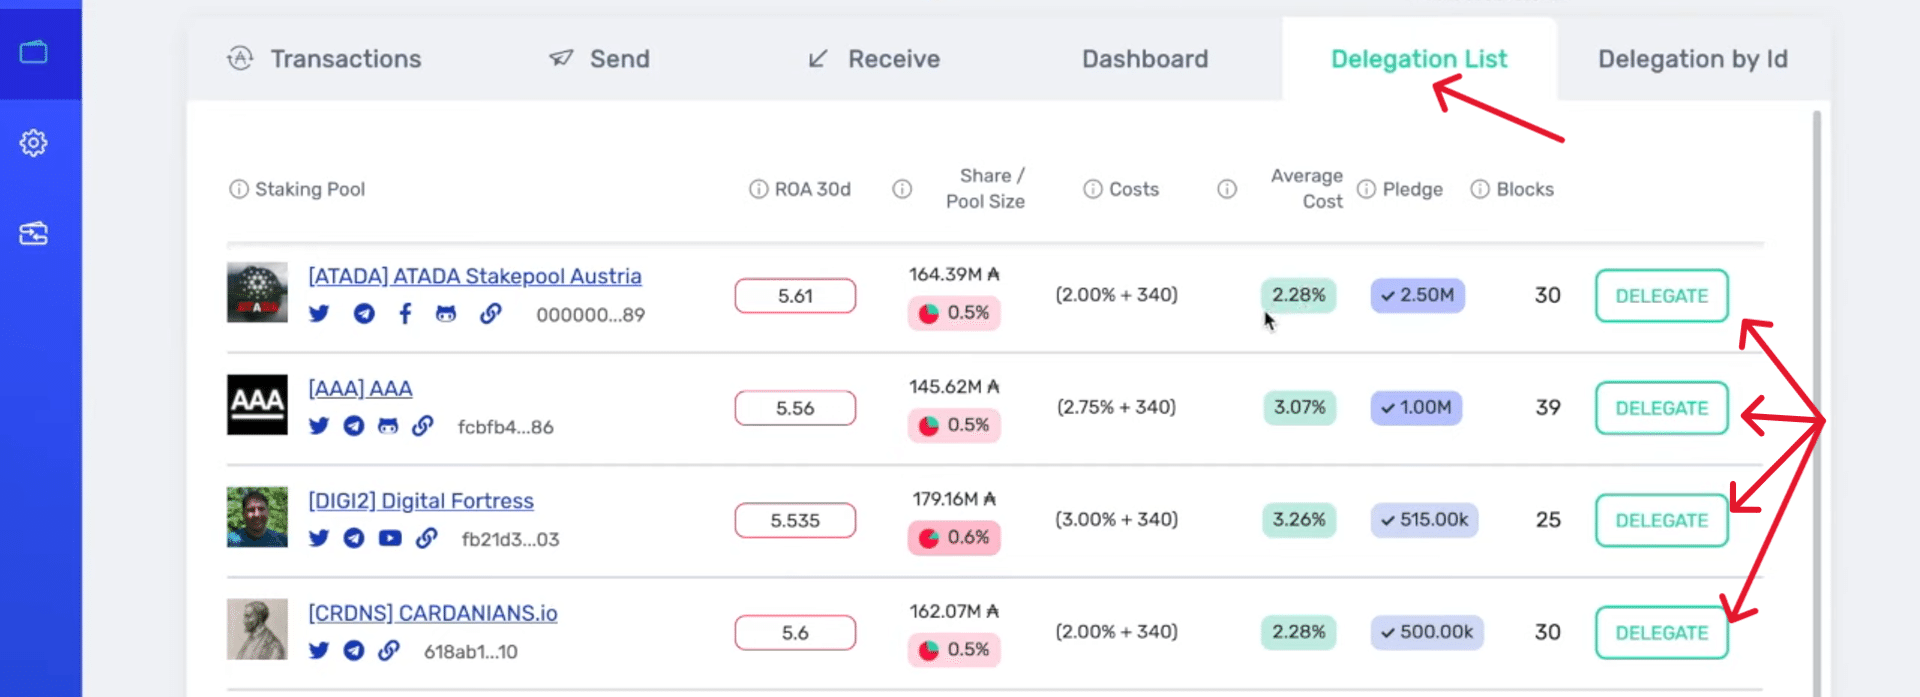
Task: Click info icon beside Staking Pool header
Action: click(x=238, y=189)
